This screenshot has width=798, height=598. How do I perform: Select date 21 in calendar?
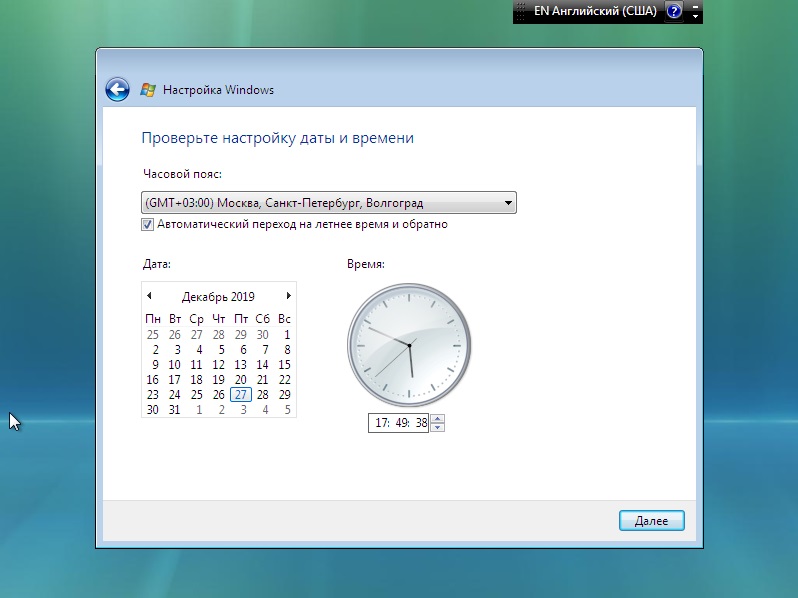(x=263, y=380)
